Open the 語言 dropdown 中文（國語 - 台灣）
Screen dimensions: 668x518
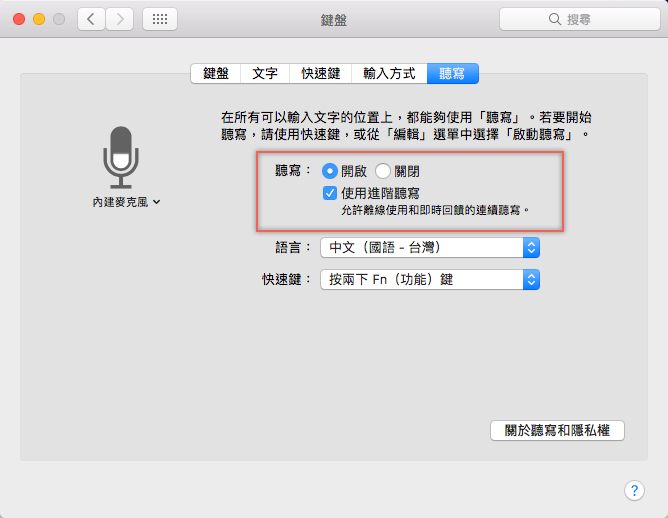430,247
